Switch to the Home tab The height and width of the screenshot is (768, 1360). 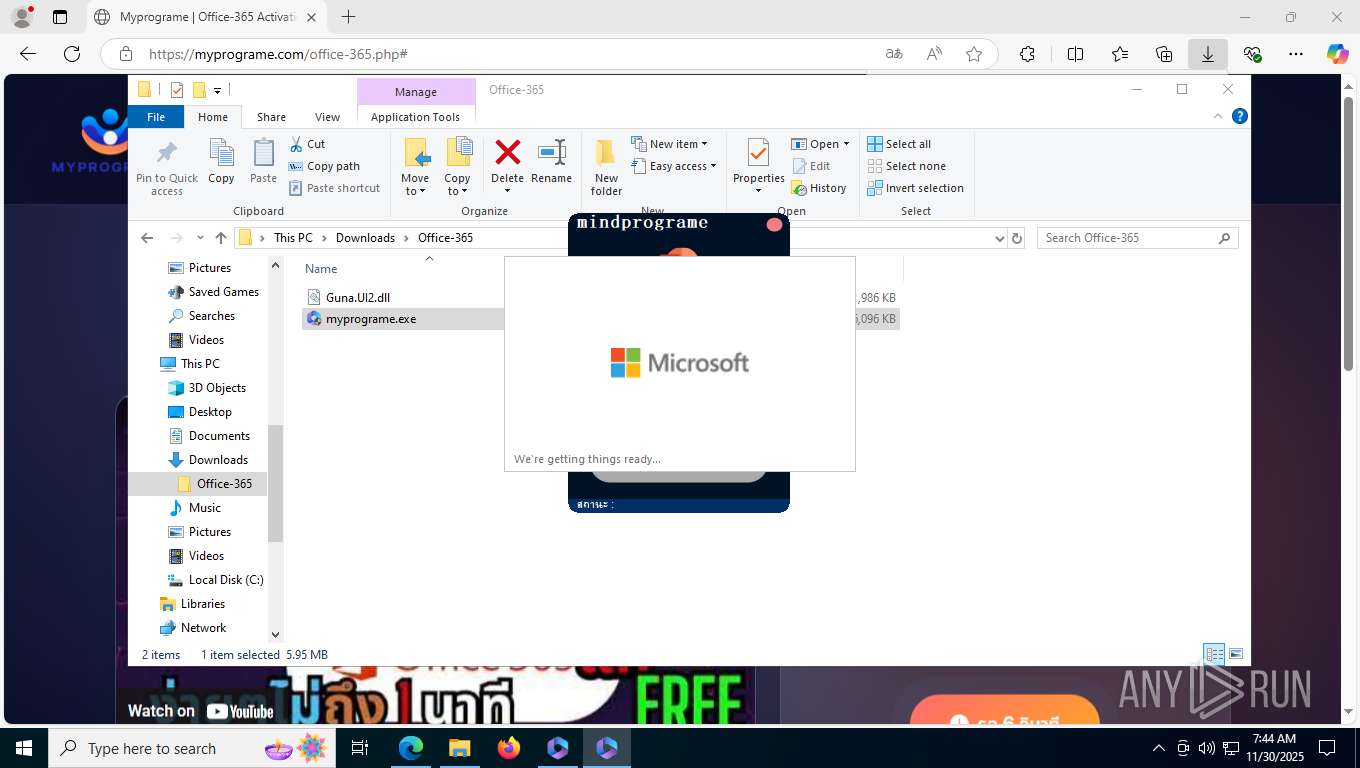pos(213,117)
